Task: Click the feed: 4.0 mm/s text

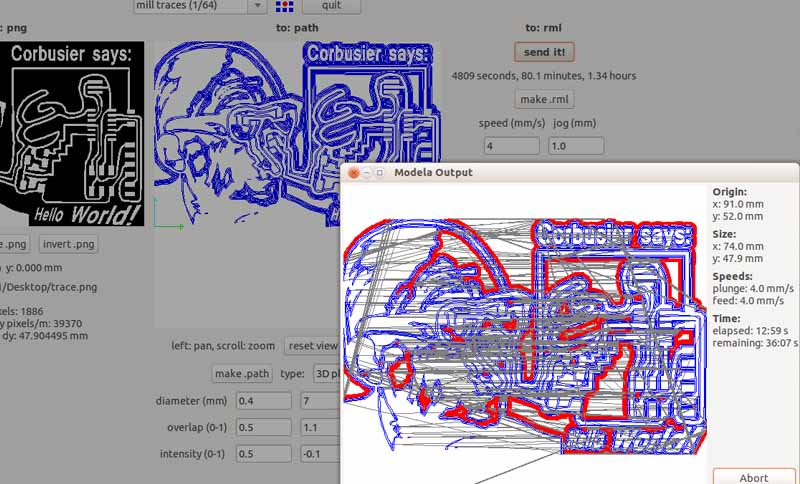Action: [748, 301]
